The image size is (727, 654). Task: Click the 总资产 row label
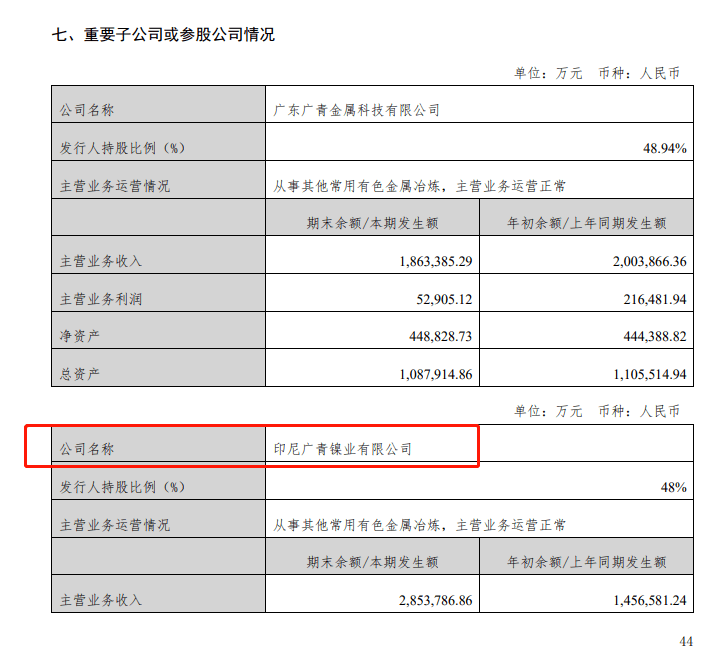click(x=79, y=374)
